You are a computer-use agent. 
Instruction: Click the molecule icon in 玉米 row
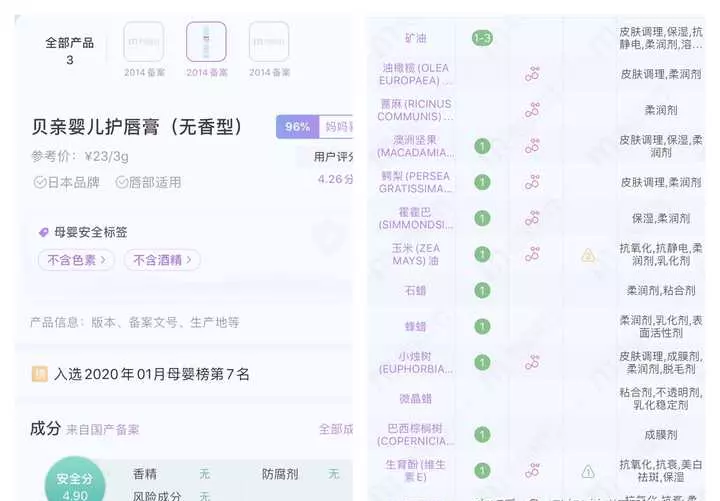coord(532,254)
